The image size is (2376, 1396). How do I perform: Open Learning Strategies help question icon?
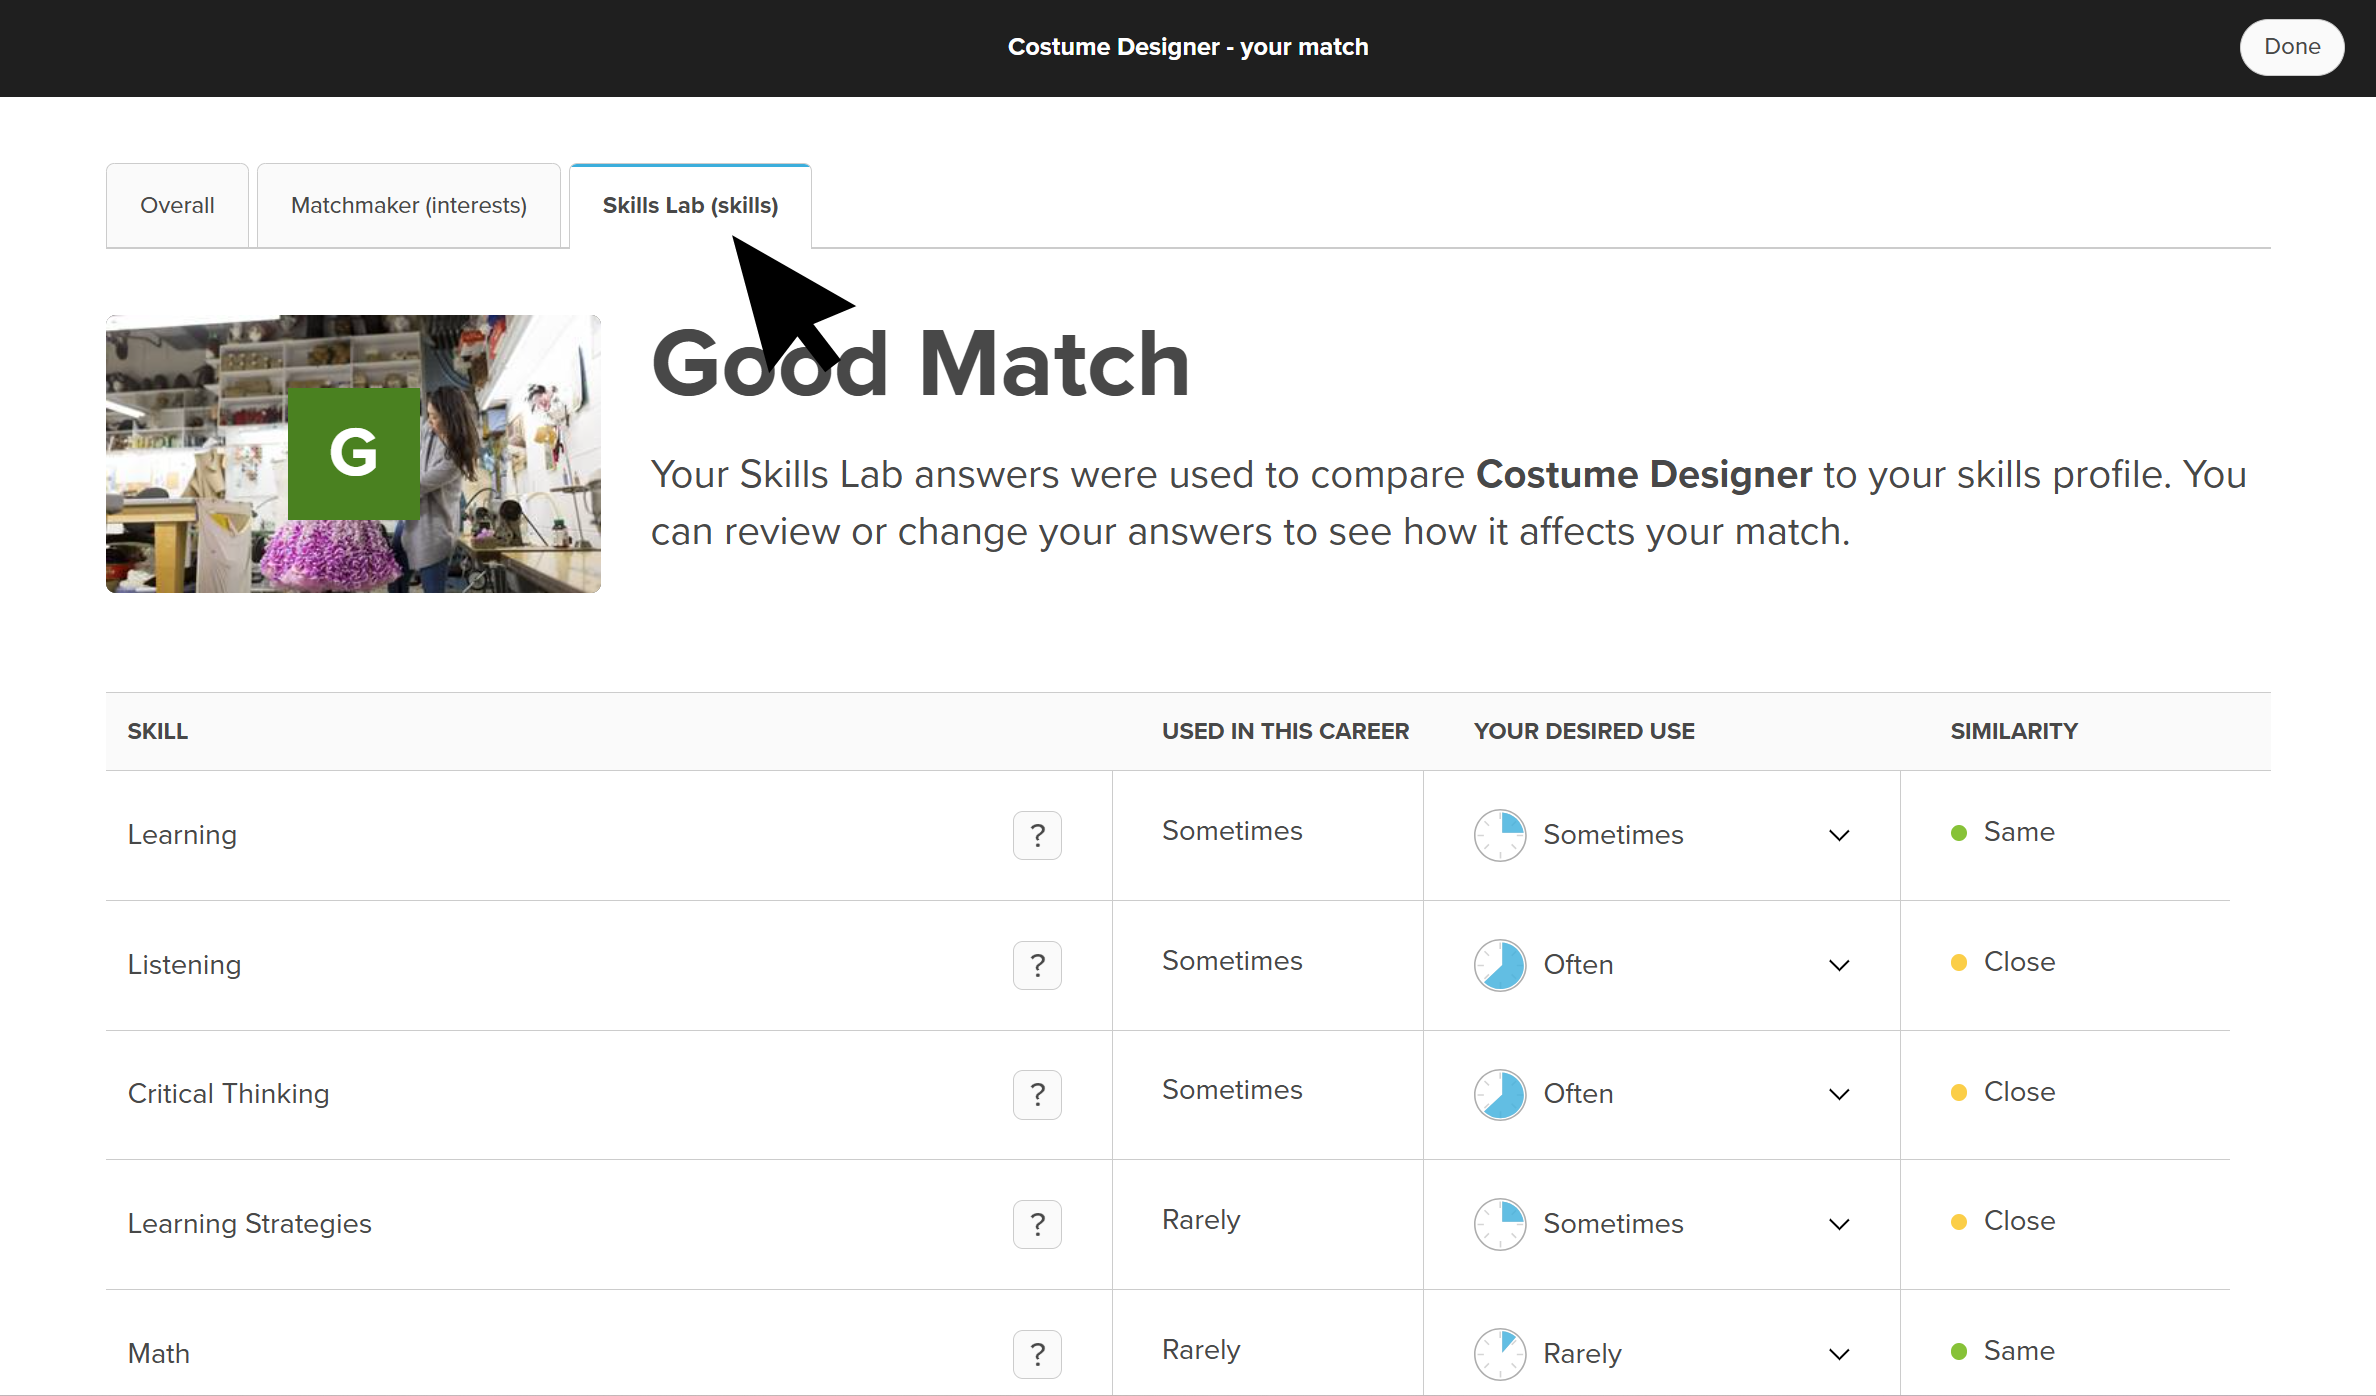(x=1037, y=1224)
